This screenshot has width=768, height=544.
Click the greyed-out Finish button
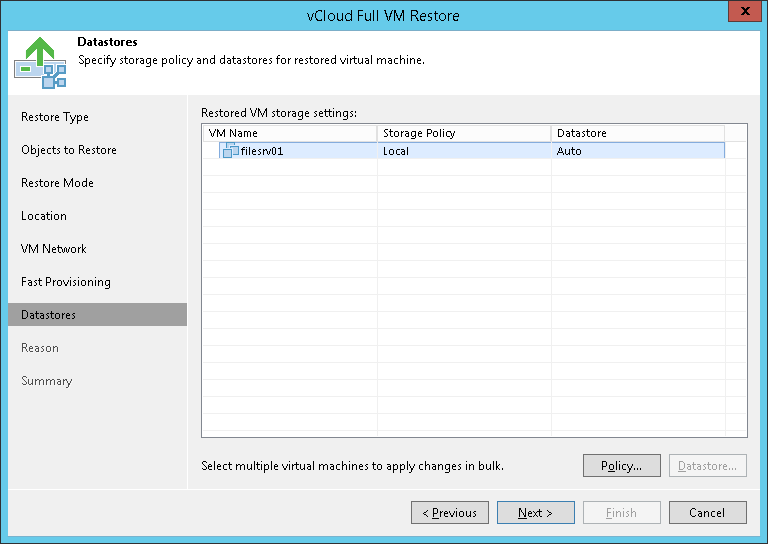[x=622, y=513]
